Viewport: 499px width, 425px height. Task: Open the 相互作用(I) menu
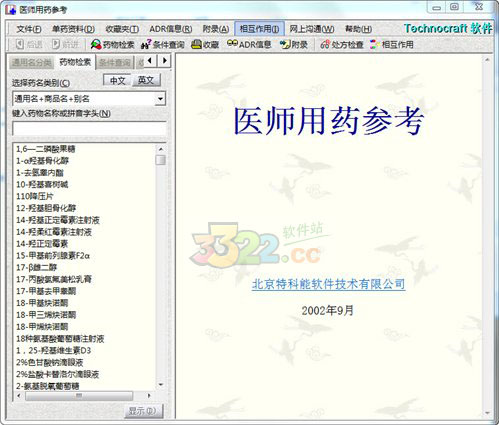click(x=259, y=29)
